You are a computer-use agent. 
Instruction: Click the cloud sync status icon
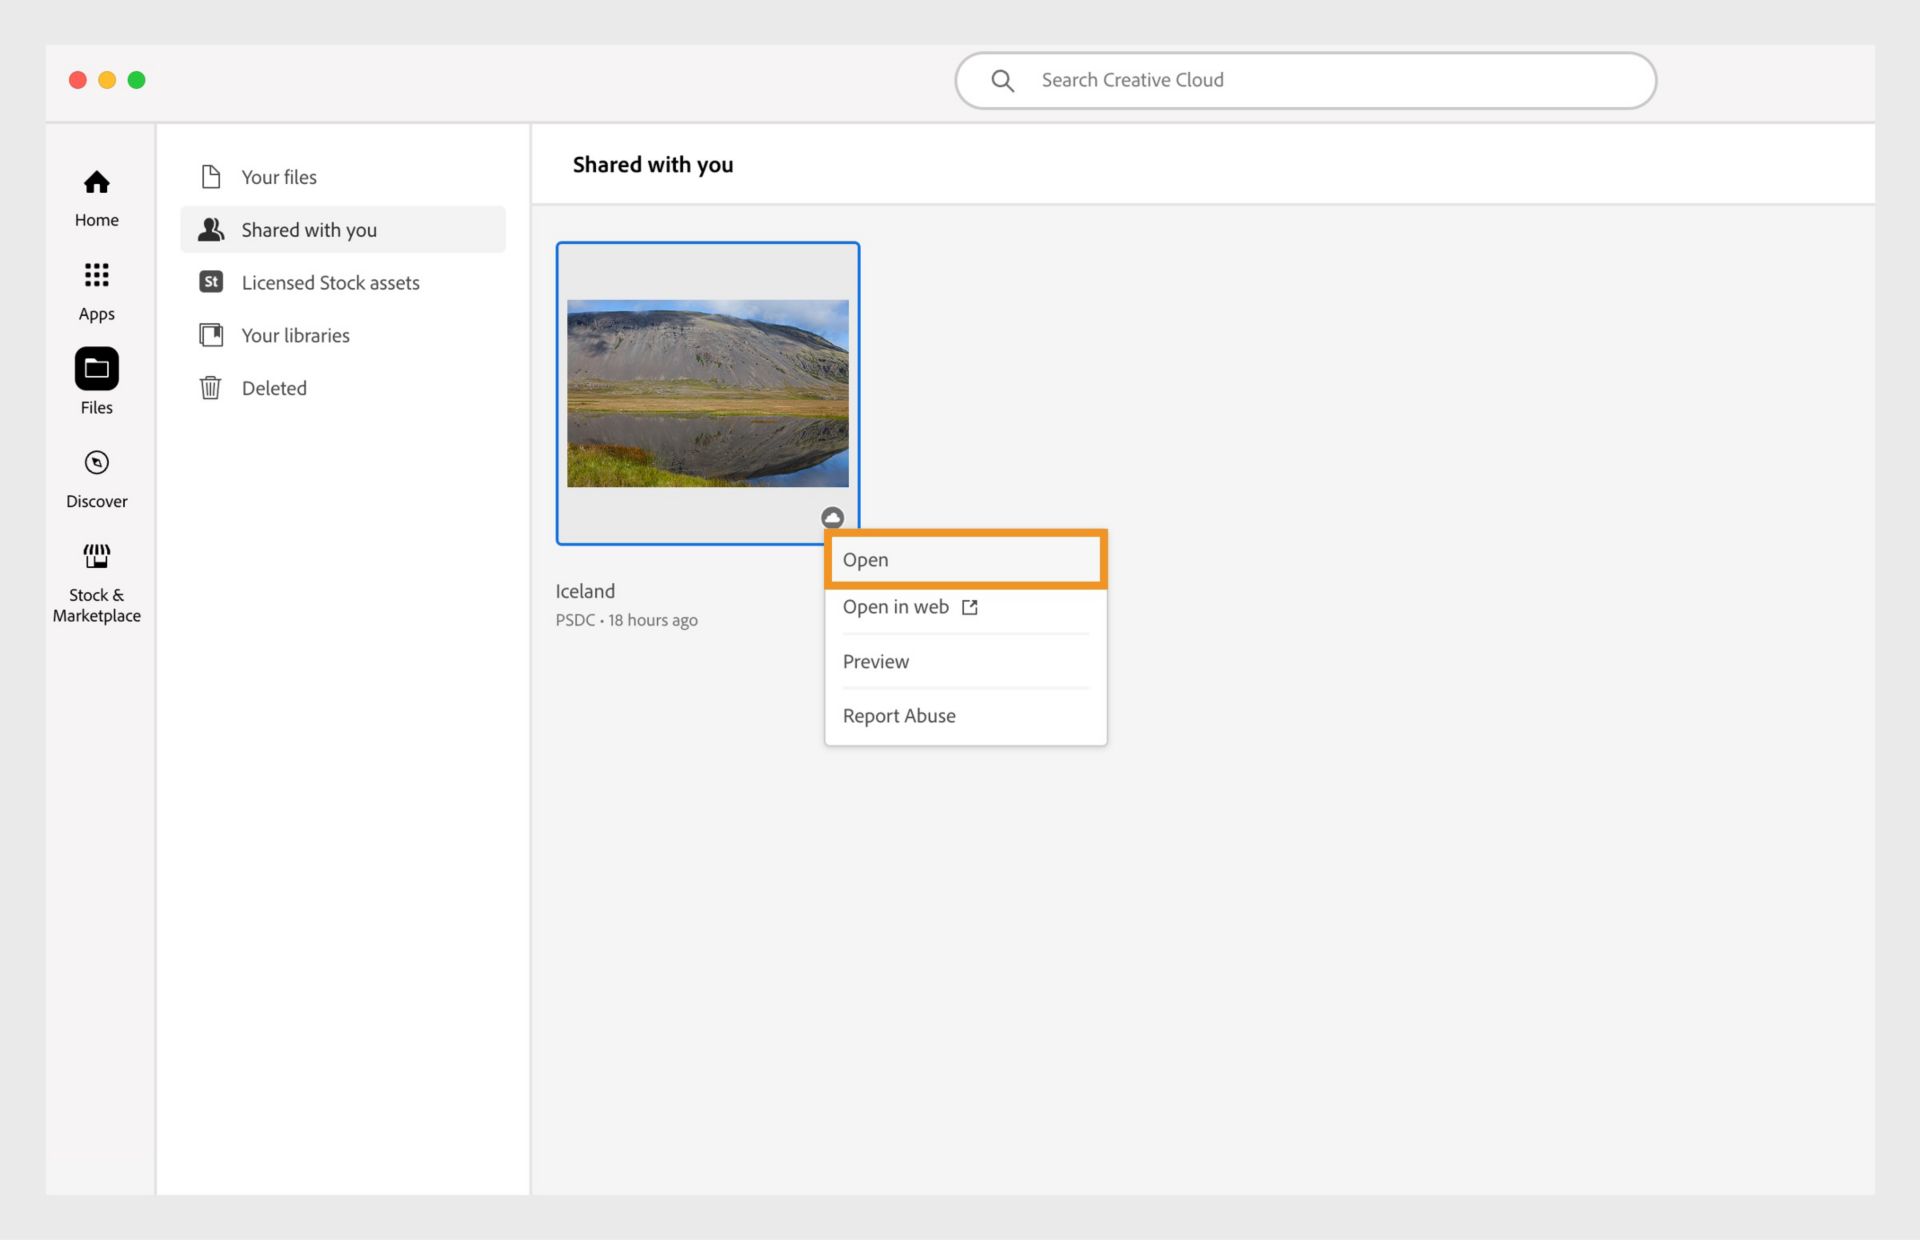click(830, 516)
